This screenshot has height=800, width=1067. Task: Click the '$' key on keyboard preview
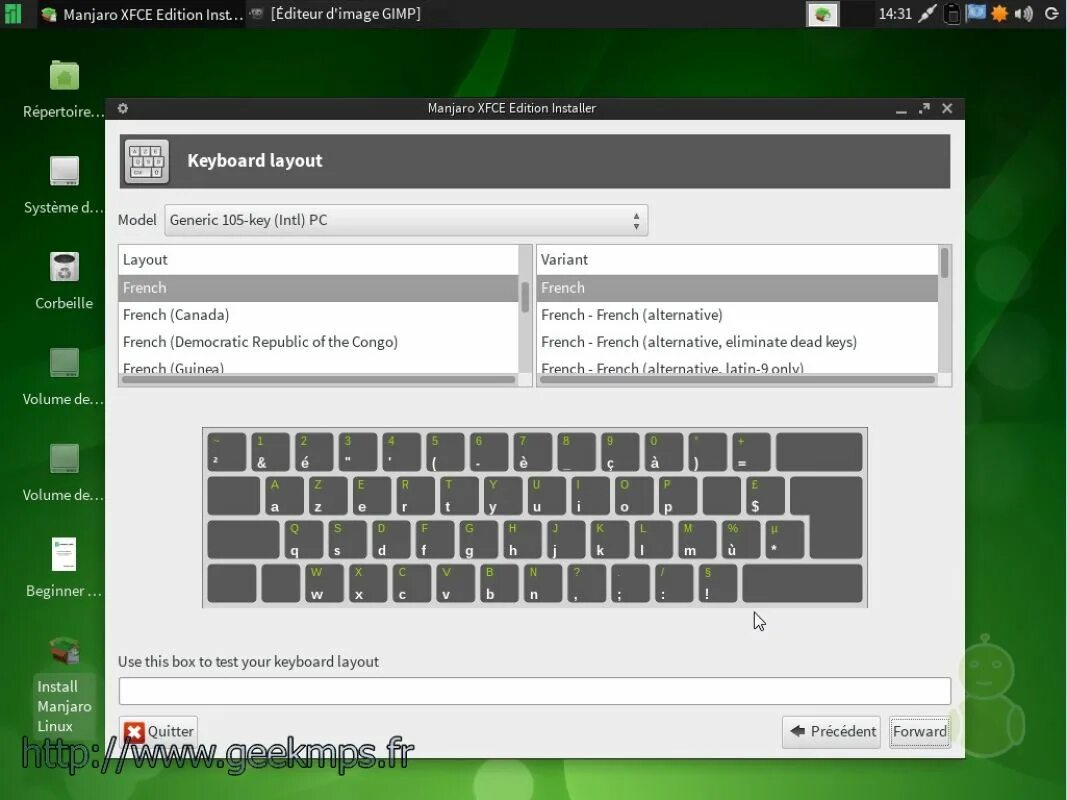tap(764, 495)
